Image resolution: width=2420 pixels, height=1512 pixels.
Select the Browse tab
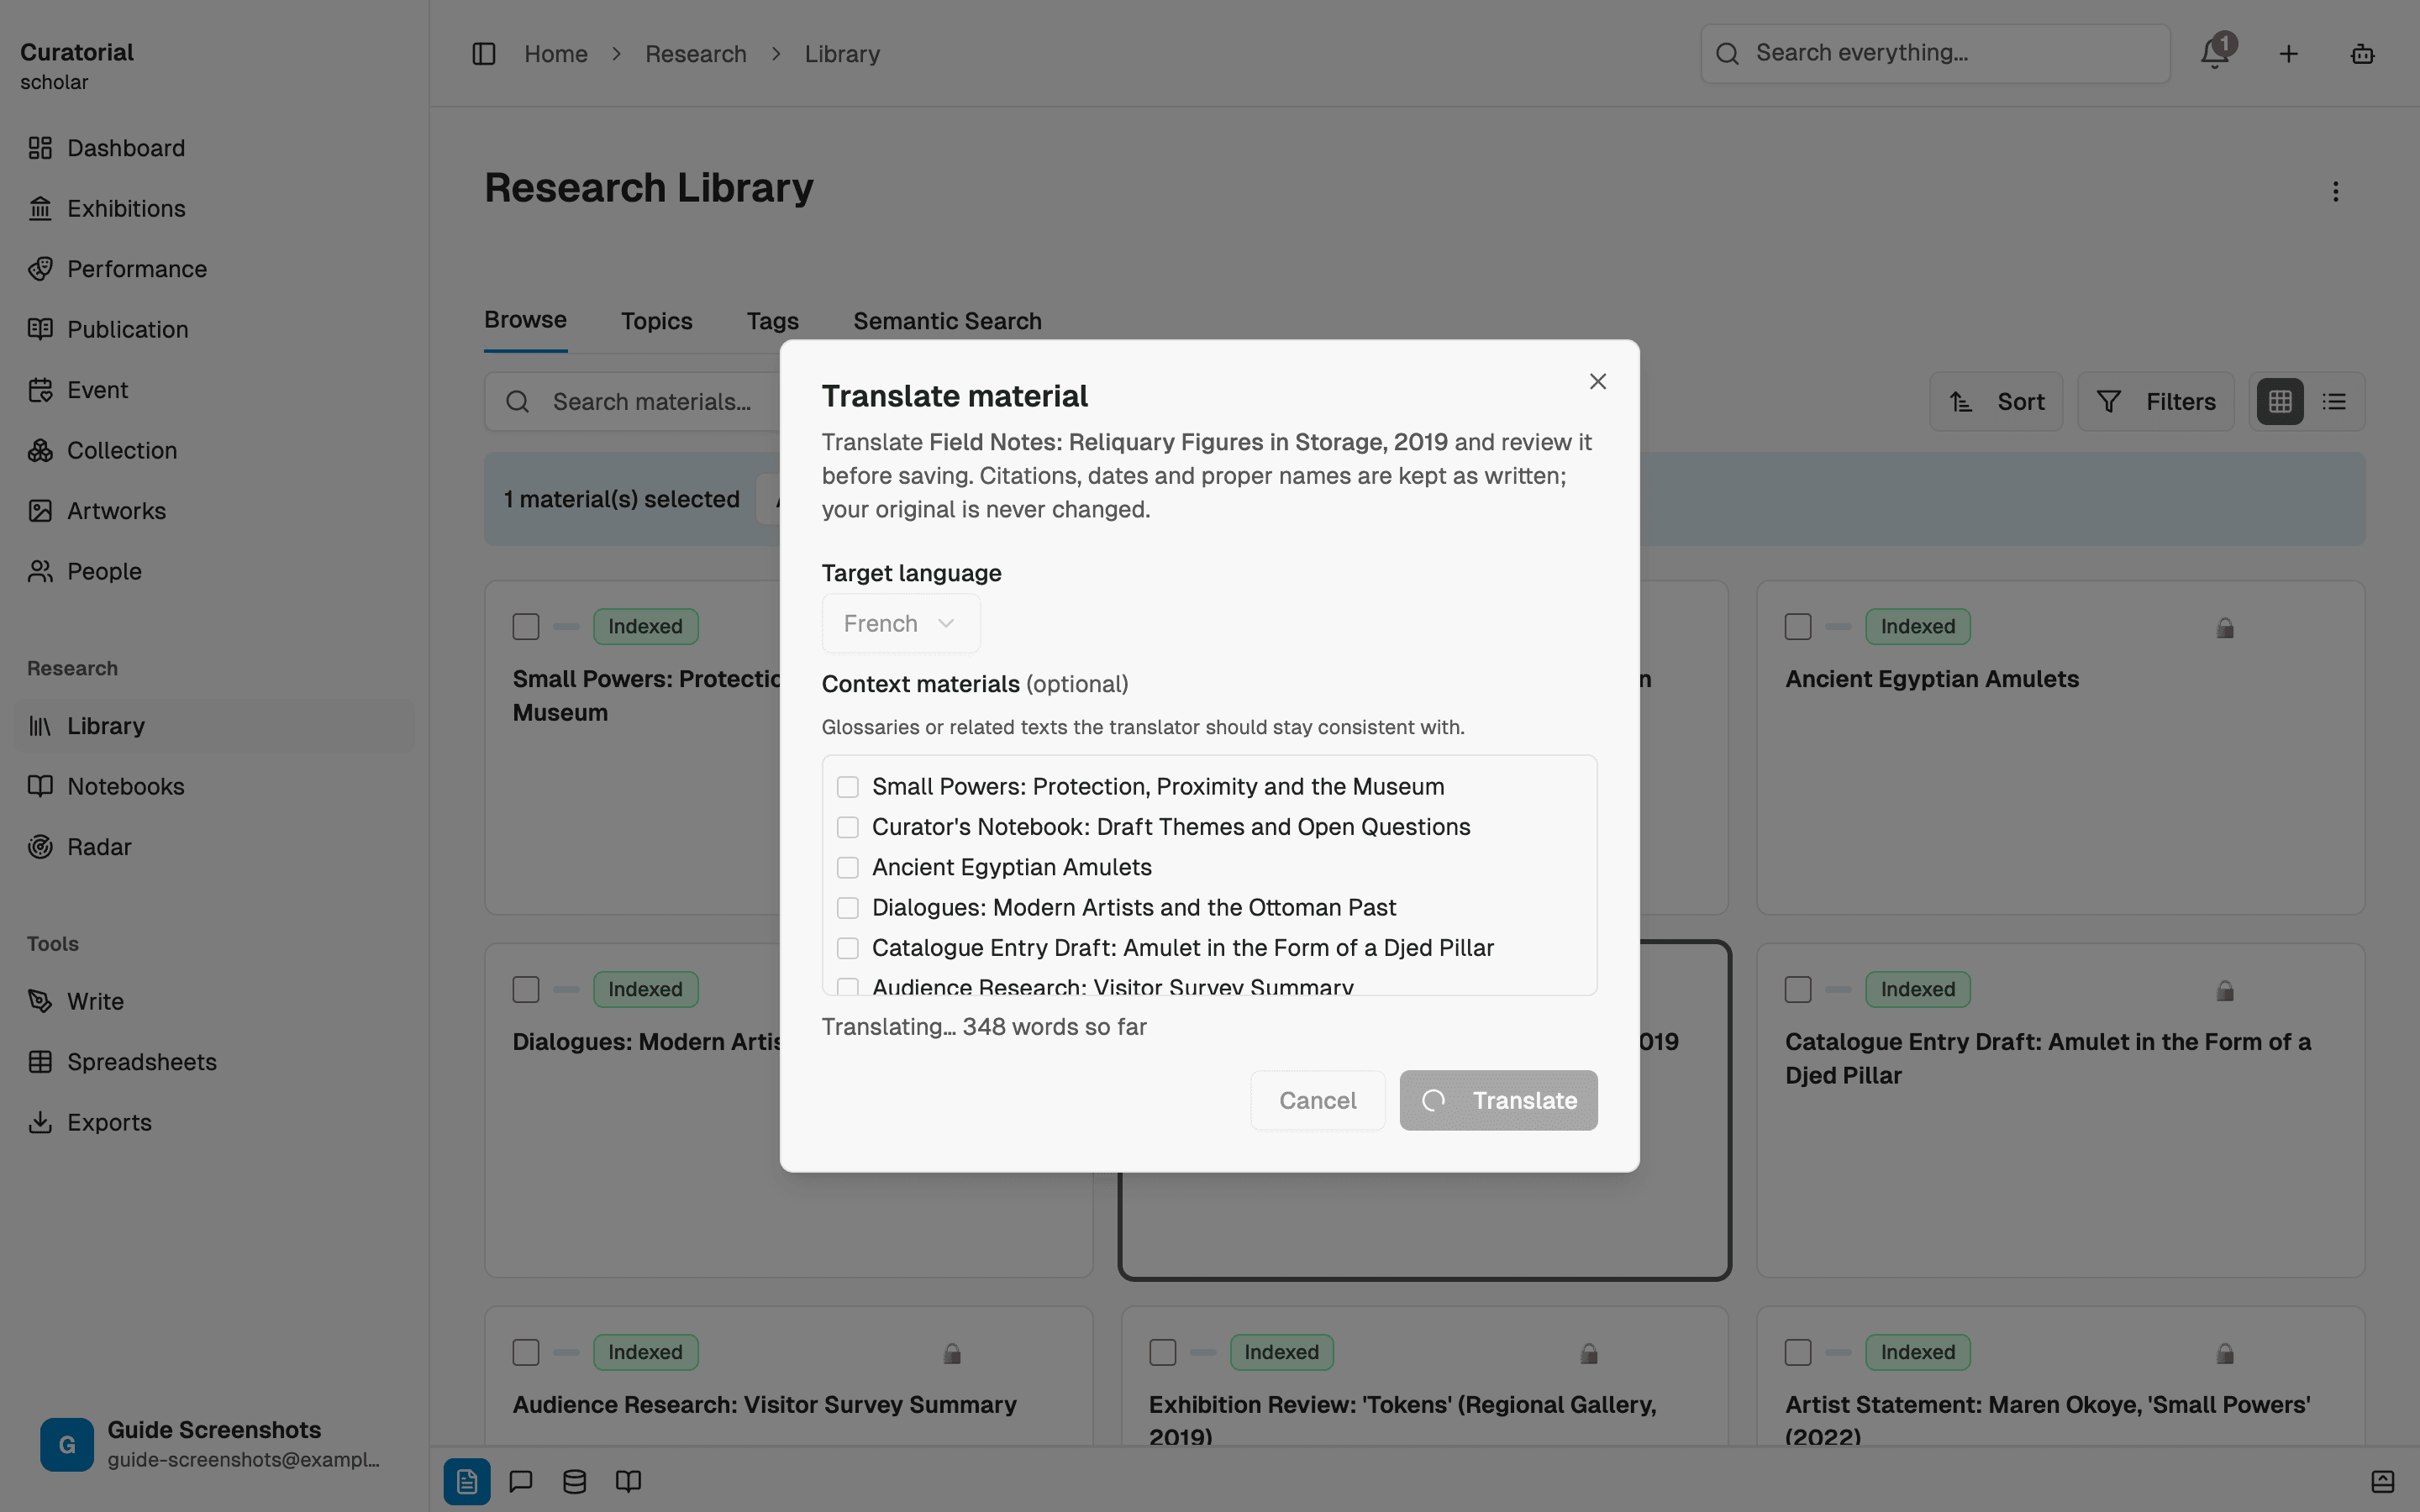tap(526, 320)
